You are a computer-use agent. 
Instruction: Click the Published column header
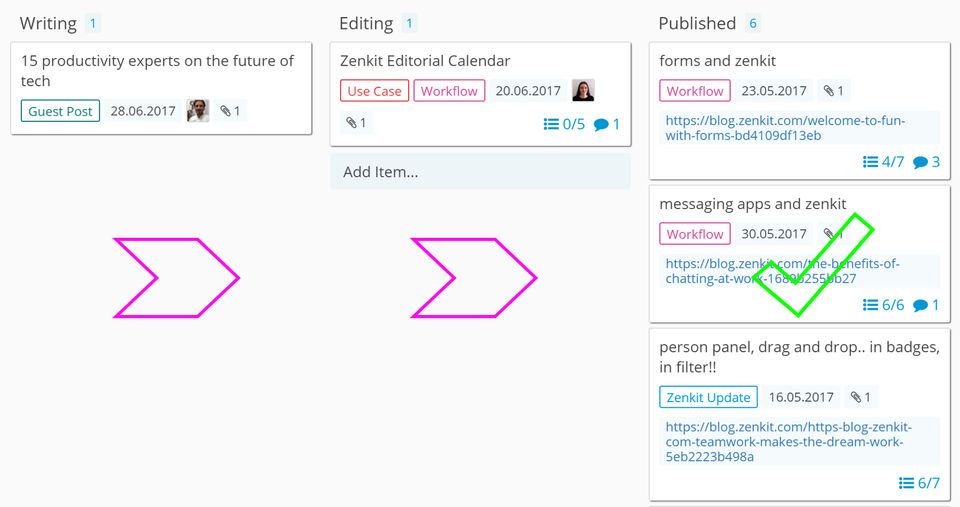point(697,23)
